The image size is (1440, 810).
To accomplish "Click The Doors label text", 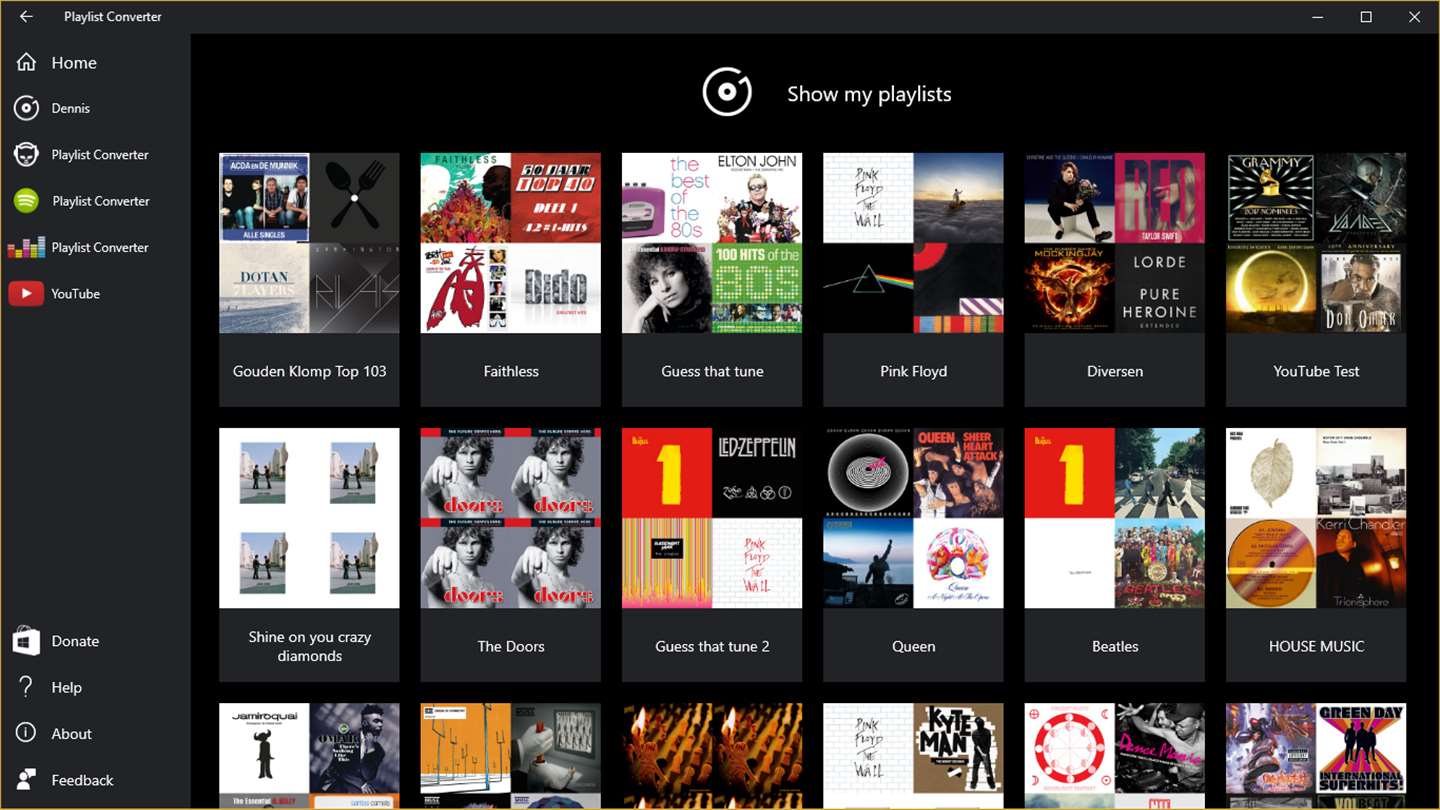I will click(x=511, y=646).
